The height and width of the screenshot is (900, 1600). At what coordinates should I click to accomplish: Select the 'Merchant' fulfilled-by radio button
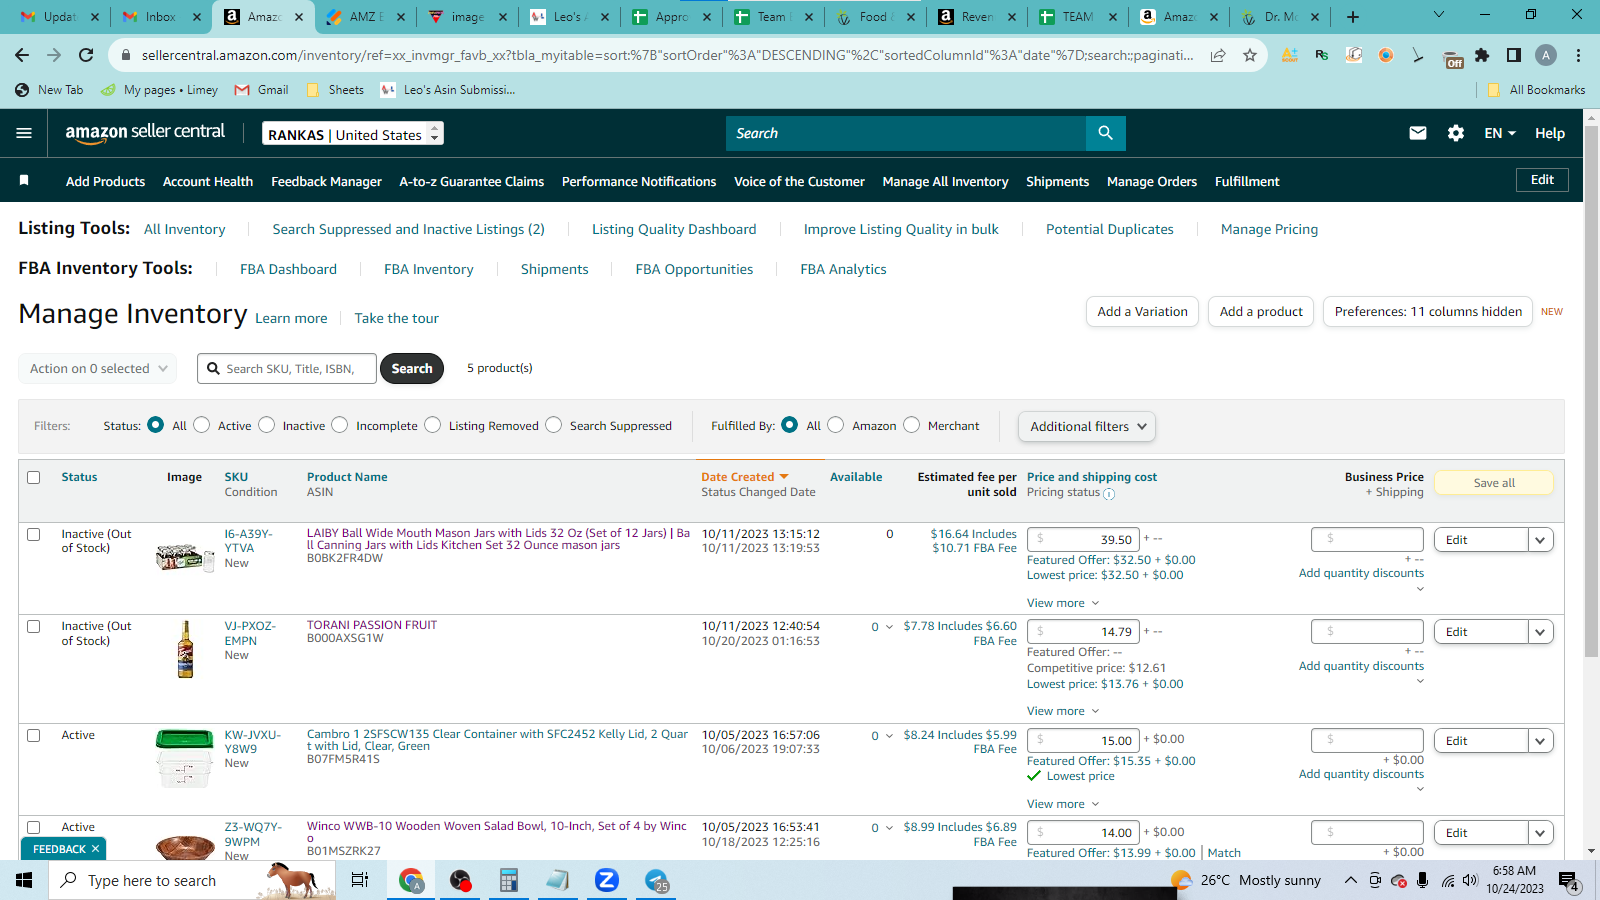coord(912,425)
